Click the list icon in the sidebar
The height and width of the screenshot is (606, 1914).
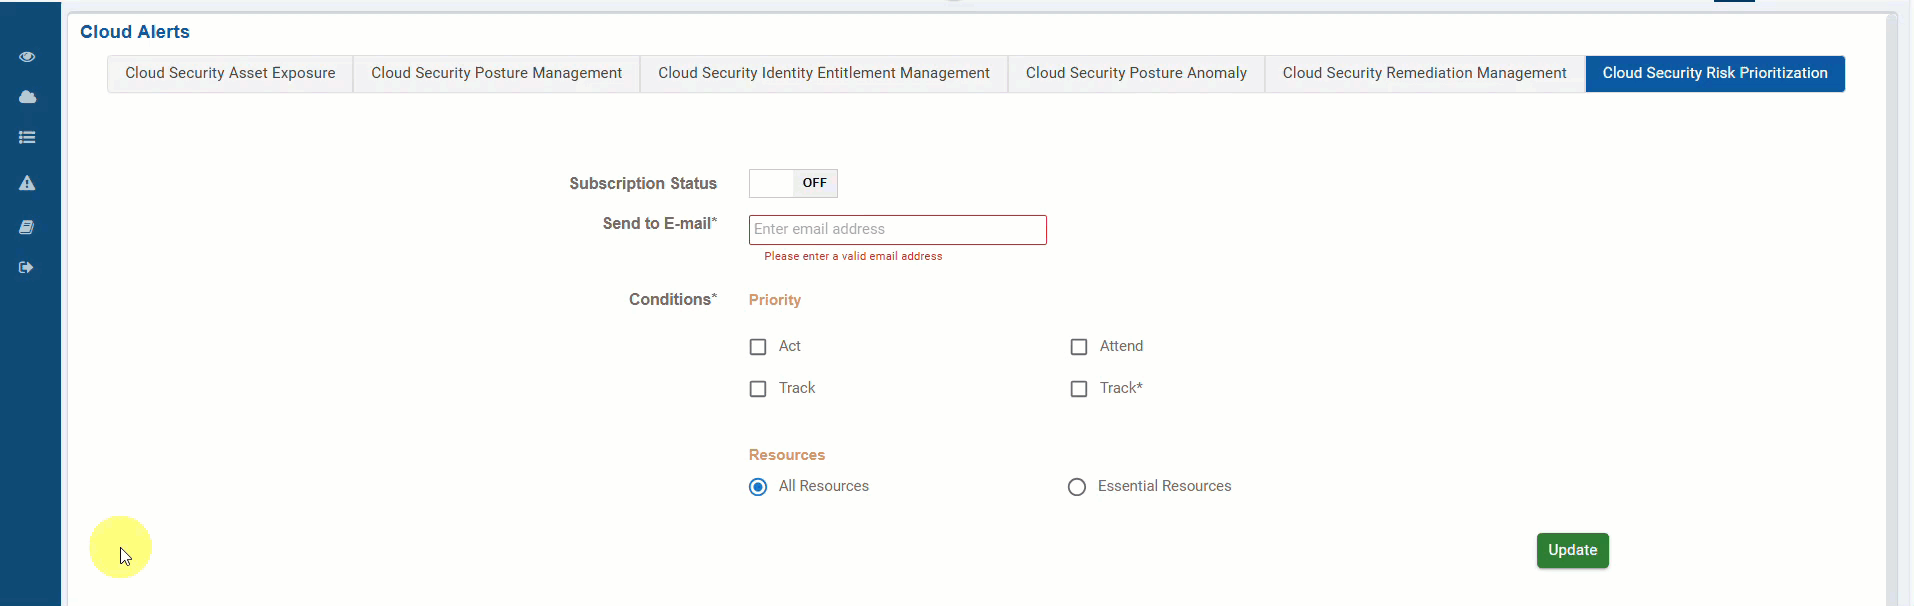[x=27, y=138]
